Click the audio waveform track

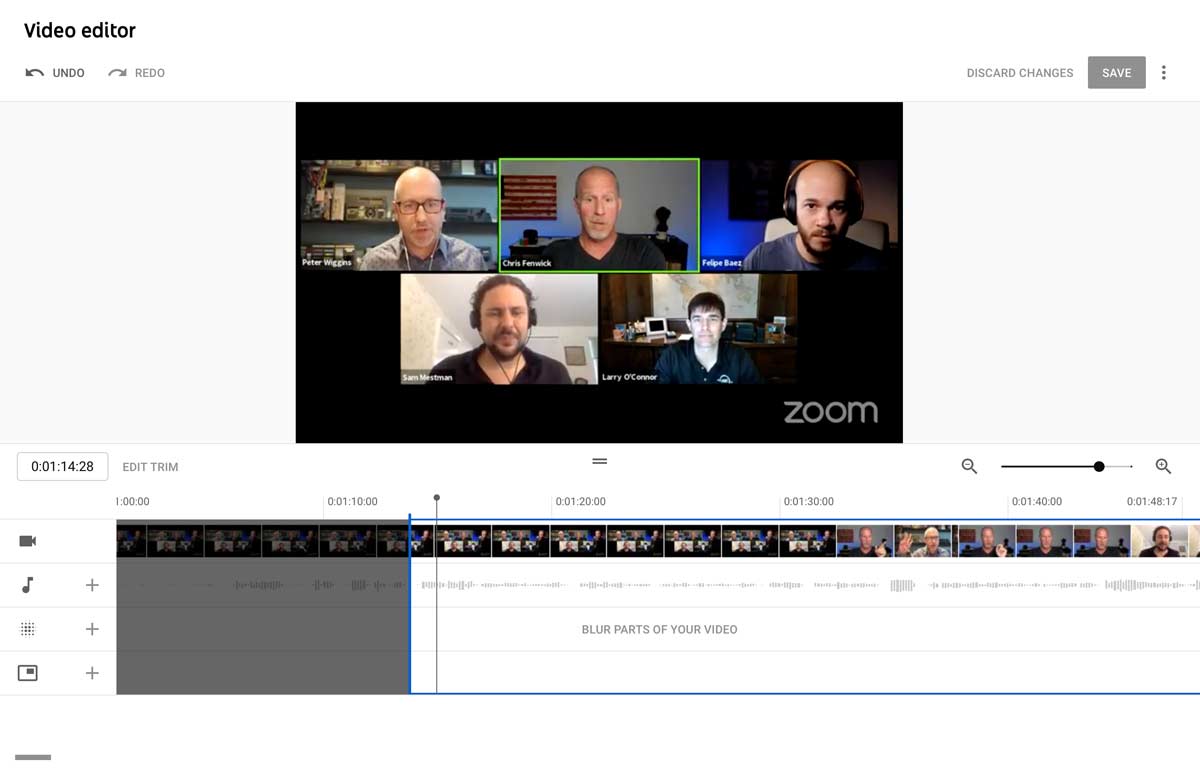point(658,585)
